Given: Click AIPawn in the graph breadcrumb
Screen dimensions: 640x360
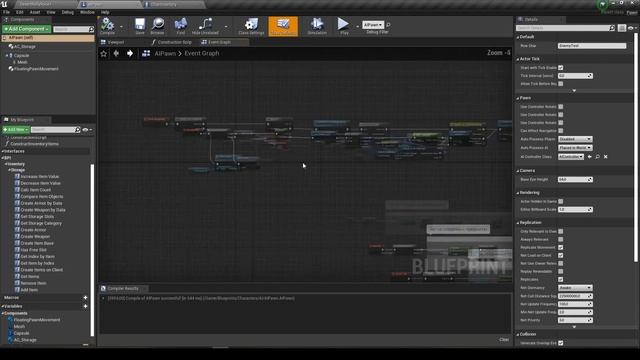Looking at the screenshot, I should [165, 53].
